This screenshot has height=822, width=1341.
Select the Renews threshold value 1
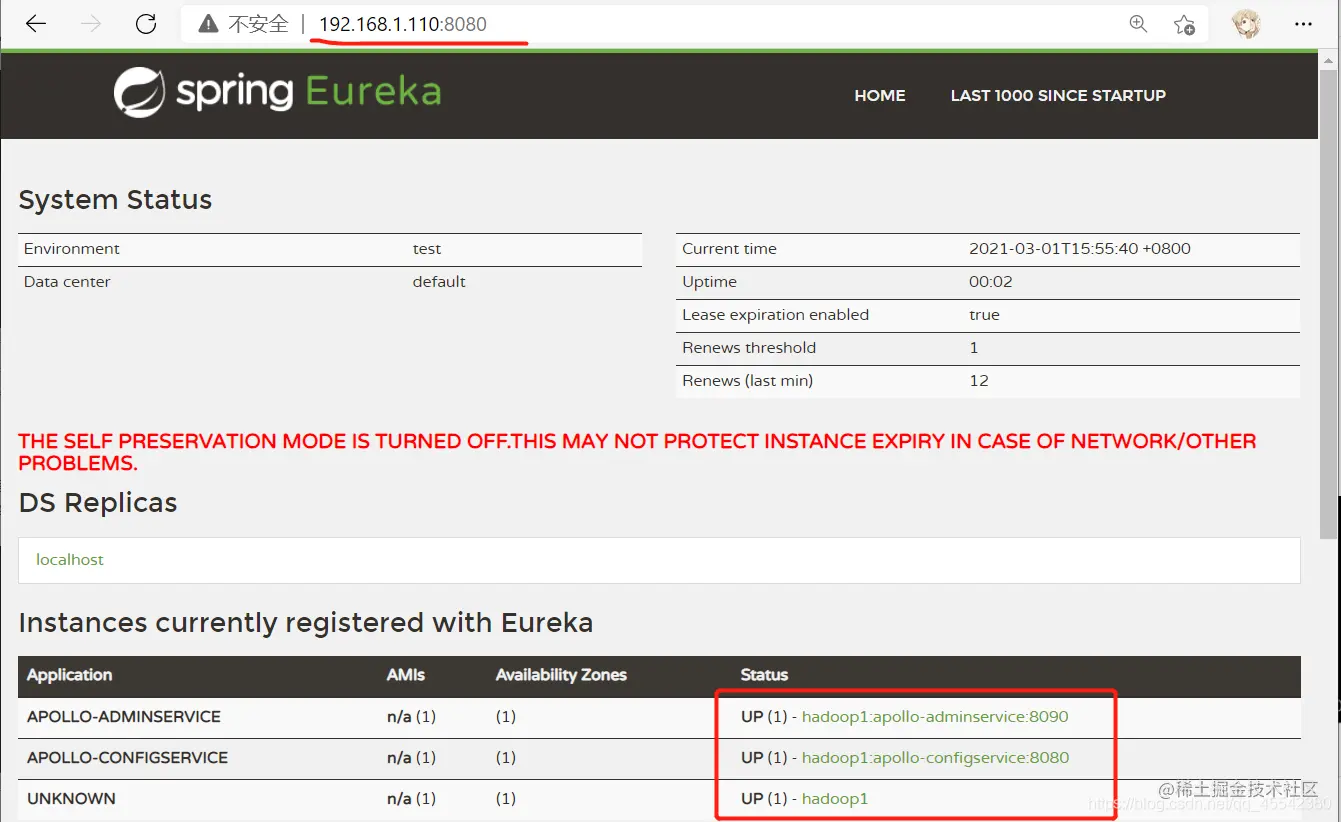coord(974,348)
